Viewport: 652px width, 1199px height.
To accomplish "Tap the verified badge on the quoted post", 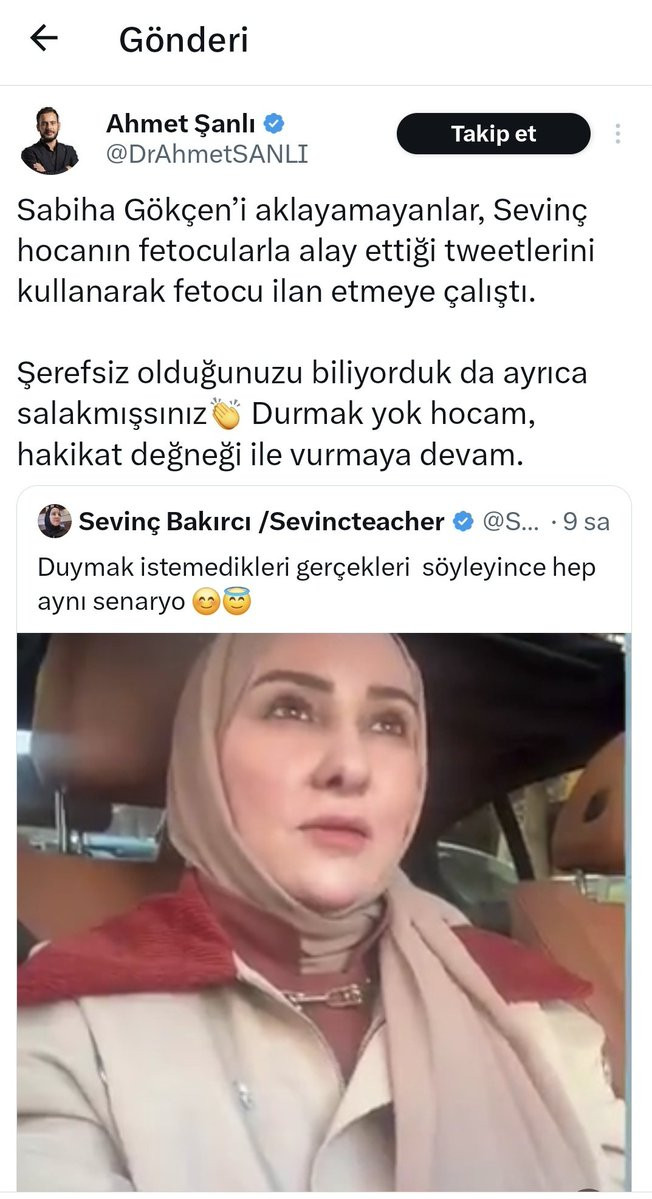I will pos(463,522).
